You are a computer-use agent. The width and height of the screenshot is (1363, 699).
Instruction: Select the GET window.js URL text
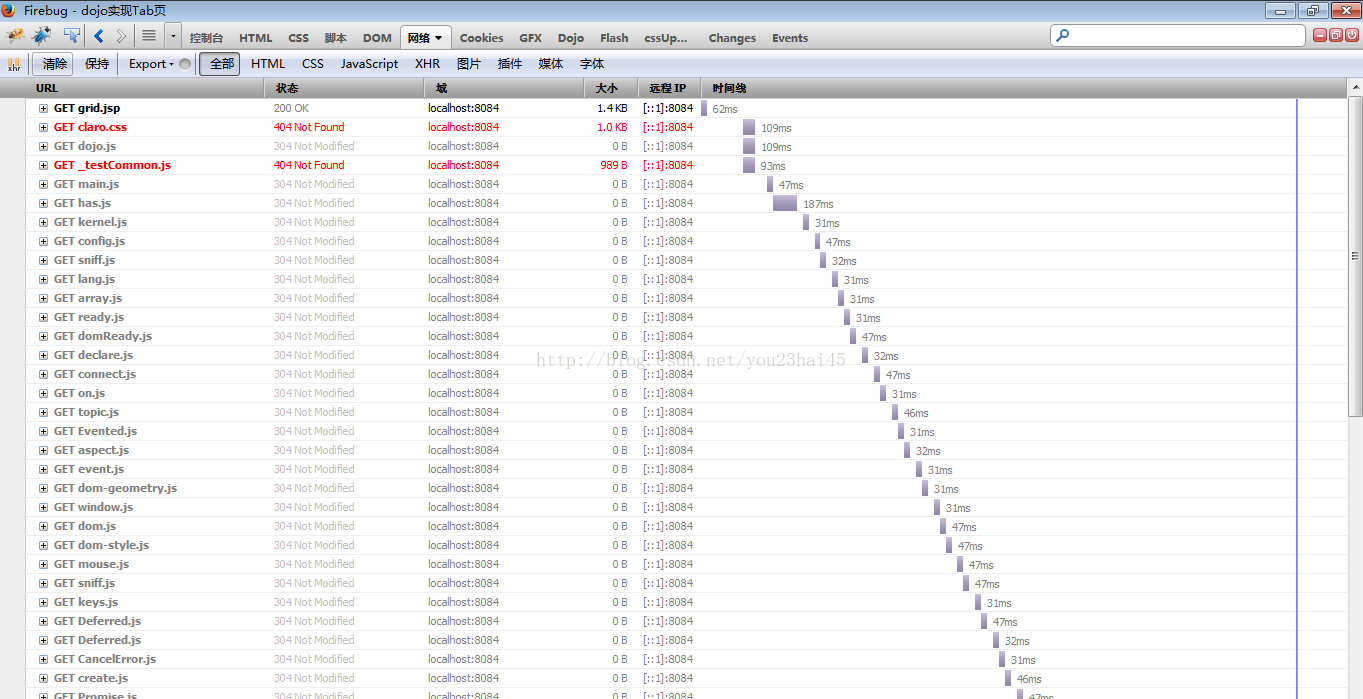(93, 507)
